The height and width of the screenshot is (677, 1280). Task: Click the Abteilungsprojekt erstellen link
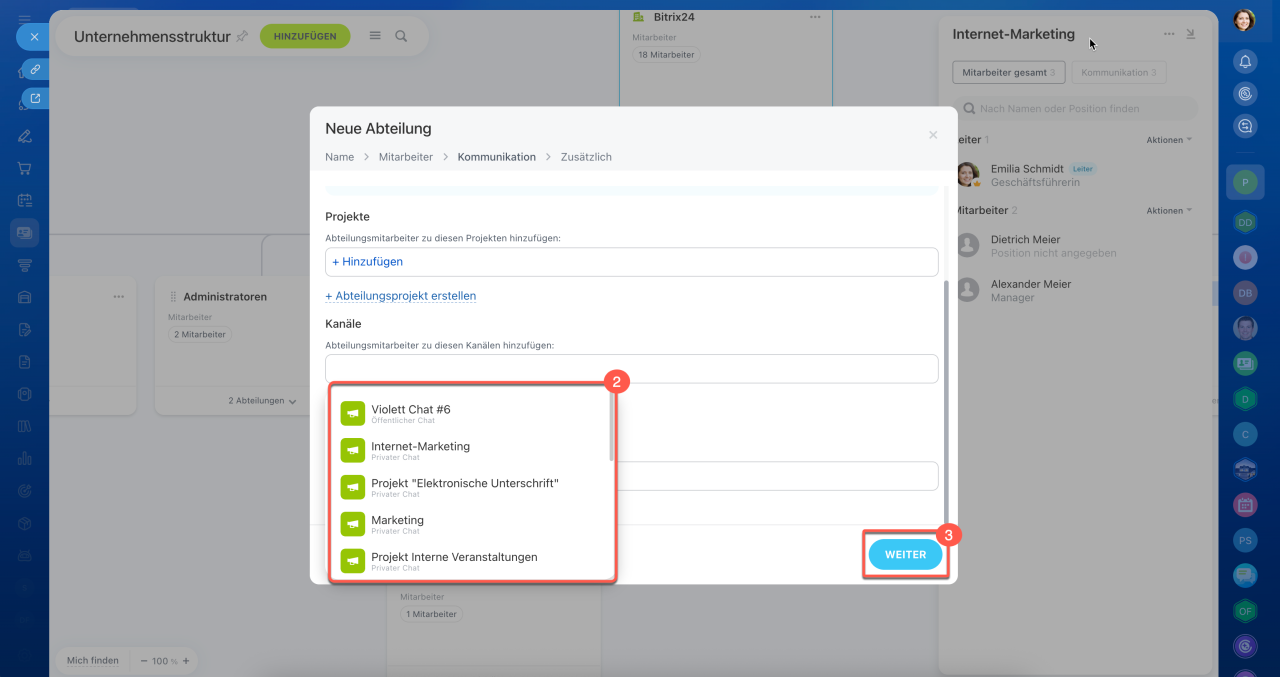401,296
